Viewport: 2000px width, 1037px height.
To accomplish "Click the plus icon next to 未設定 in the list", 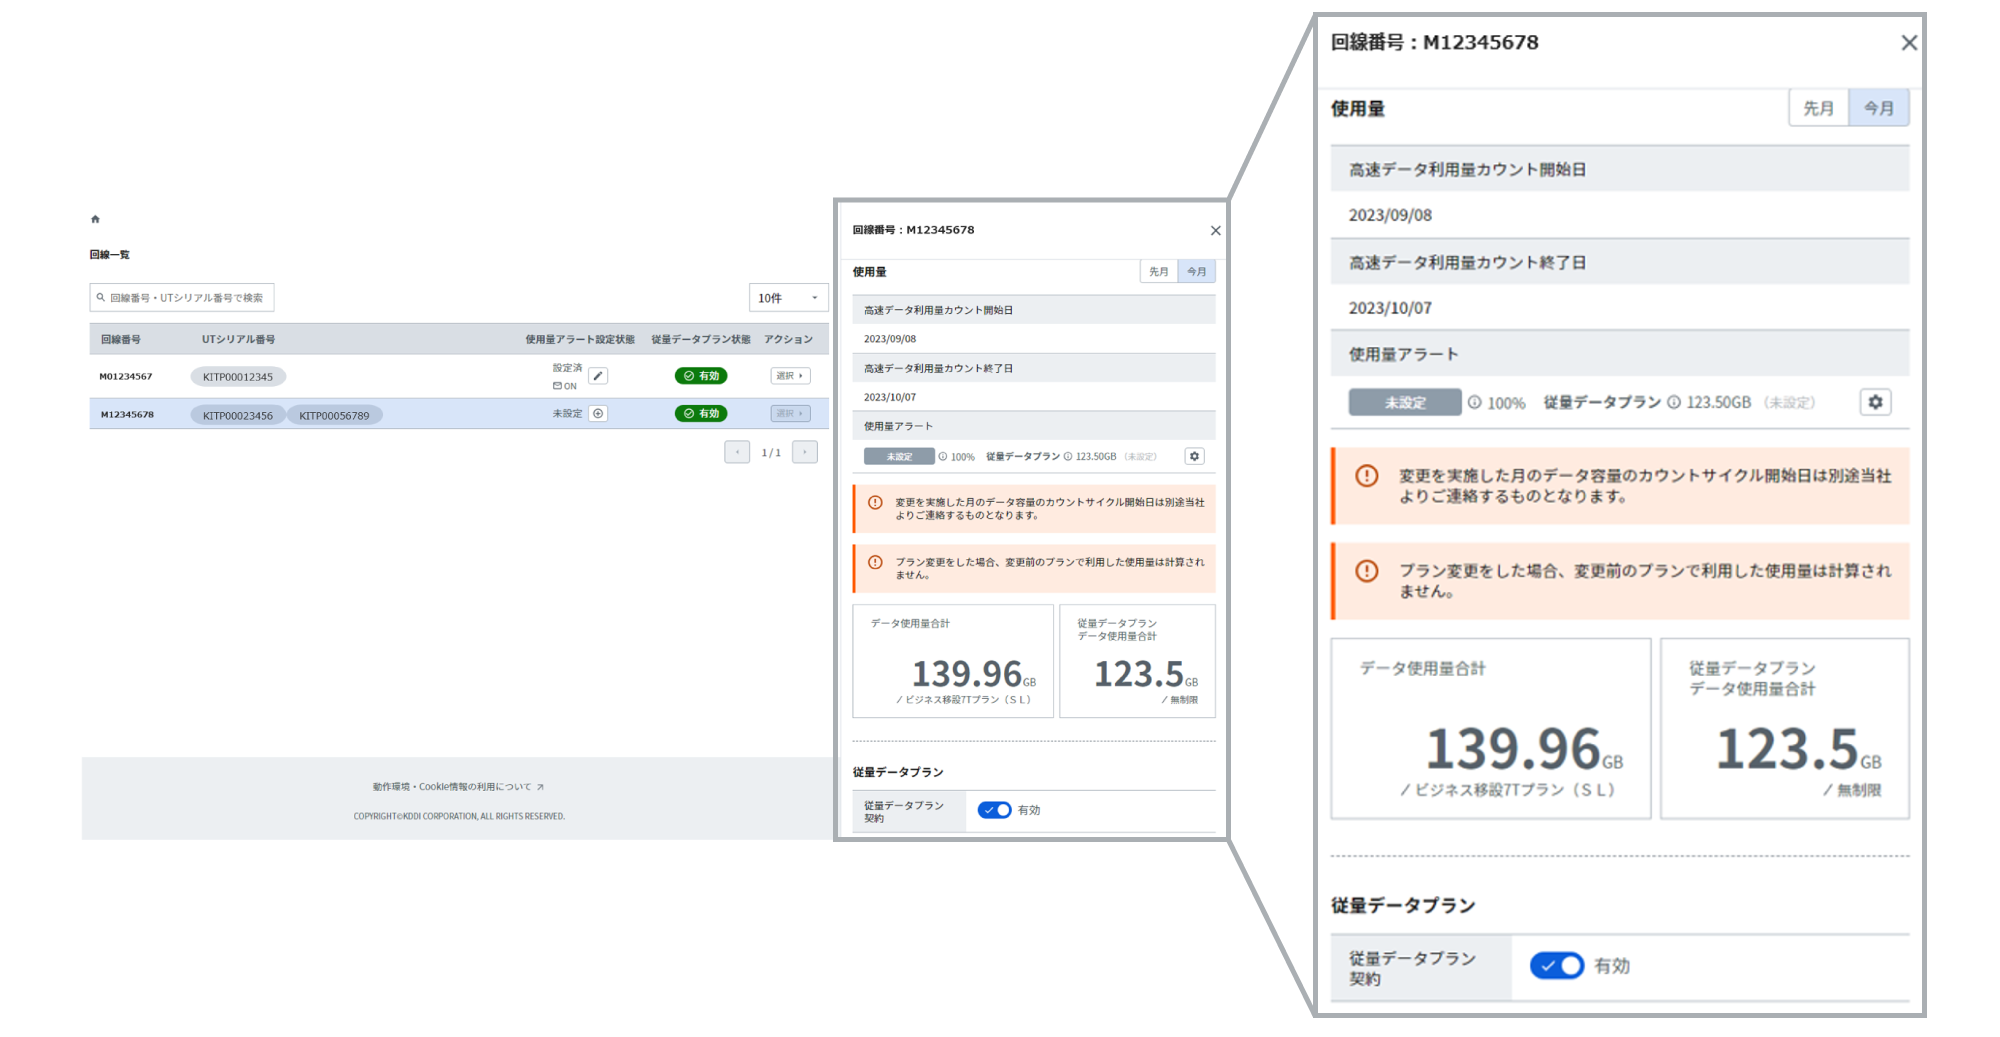I will [x=598, y=414].
